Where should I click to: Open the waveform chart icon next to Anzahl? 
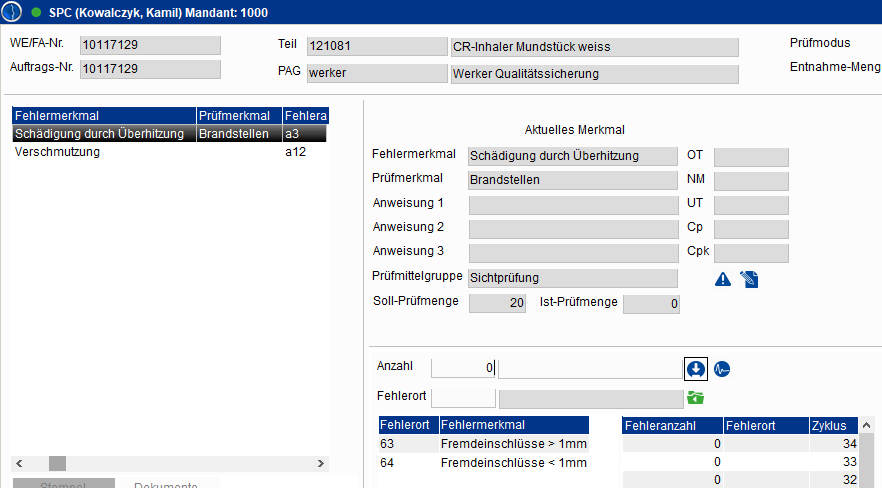click(722, 369)
